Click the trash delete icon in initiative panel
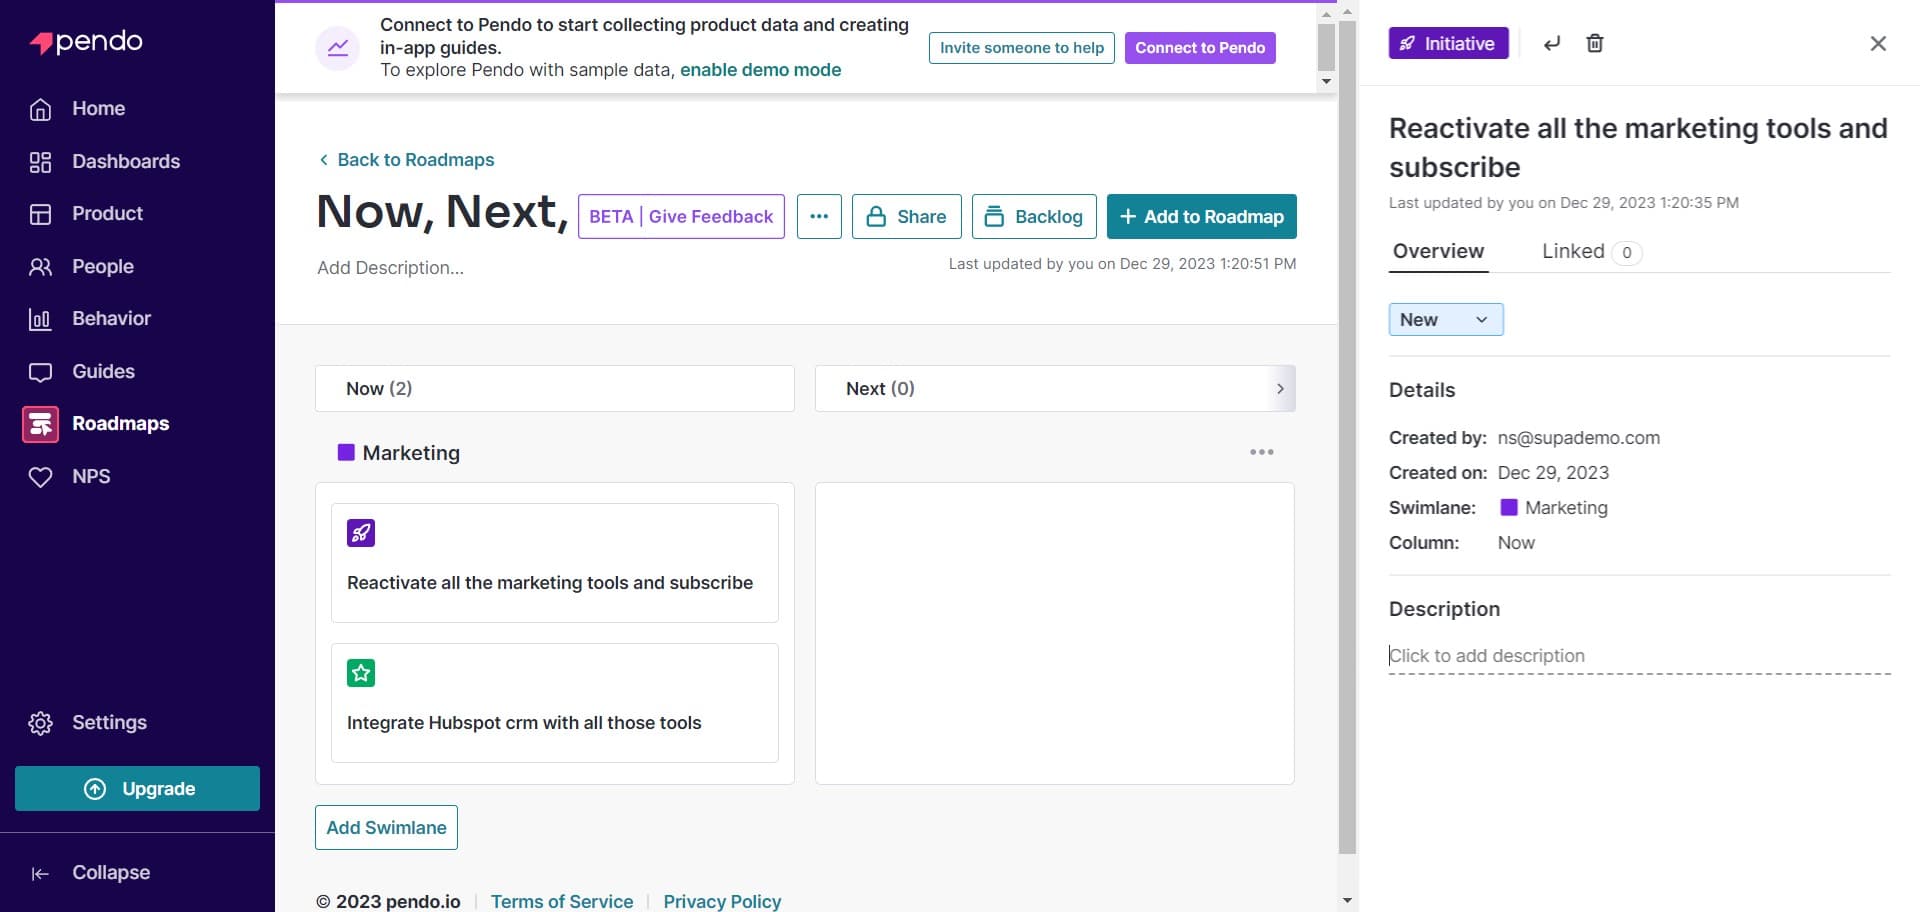1920x912 pixels. point(1594,43)
